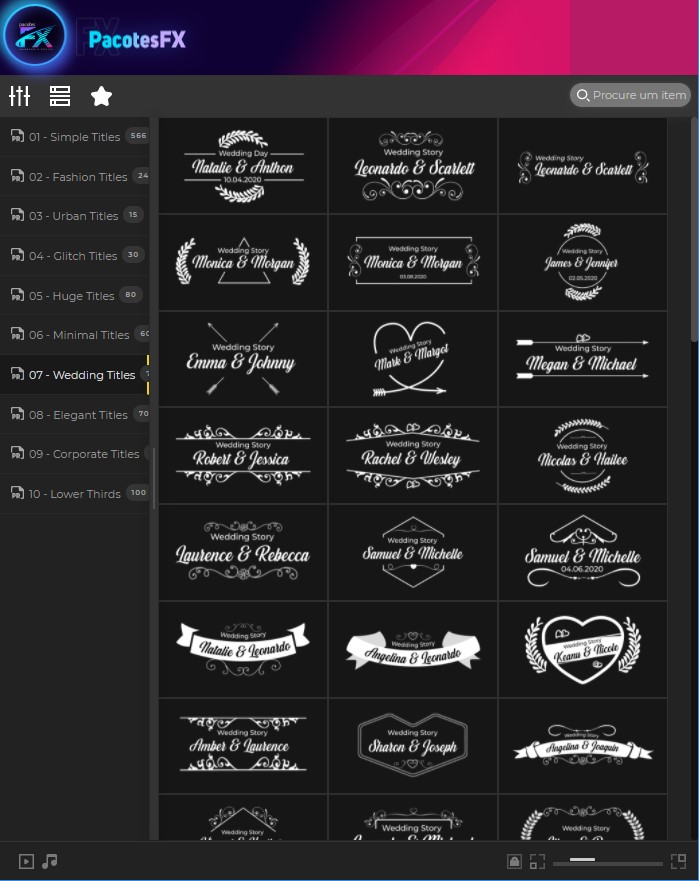699x881 pixels.
Task: Open the 01 - Simple Titles category
Action: click(x=74, y=137)
